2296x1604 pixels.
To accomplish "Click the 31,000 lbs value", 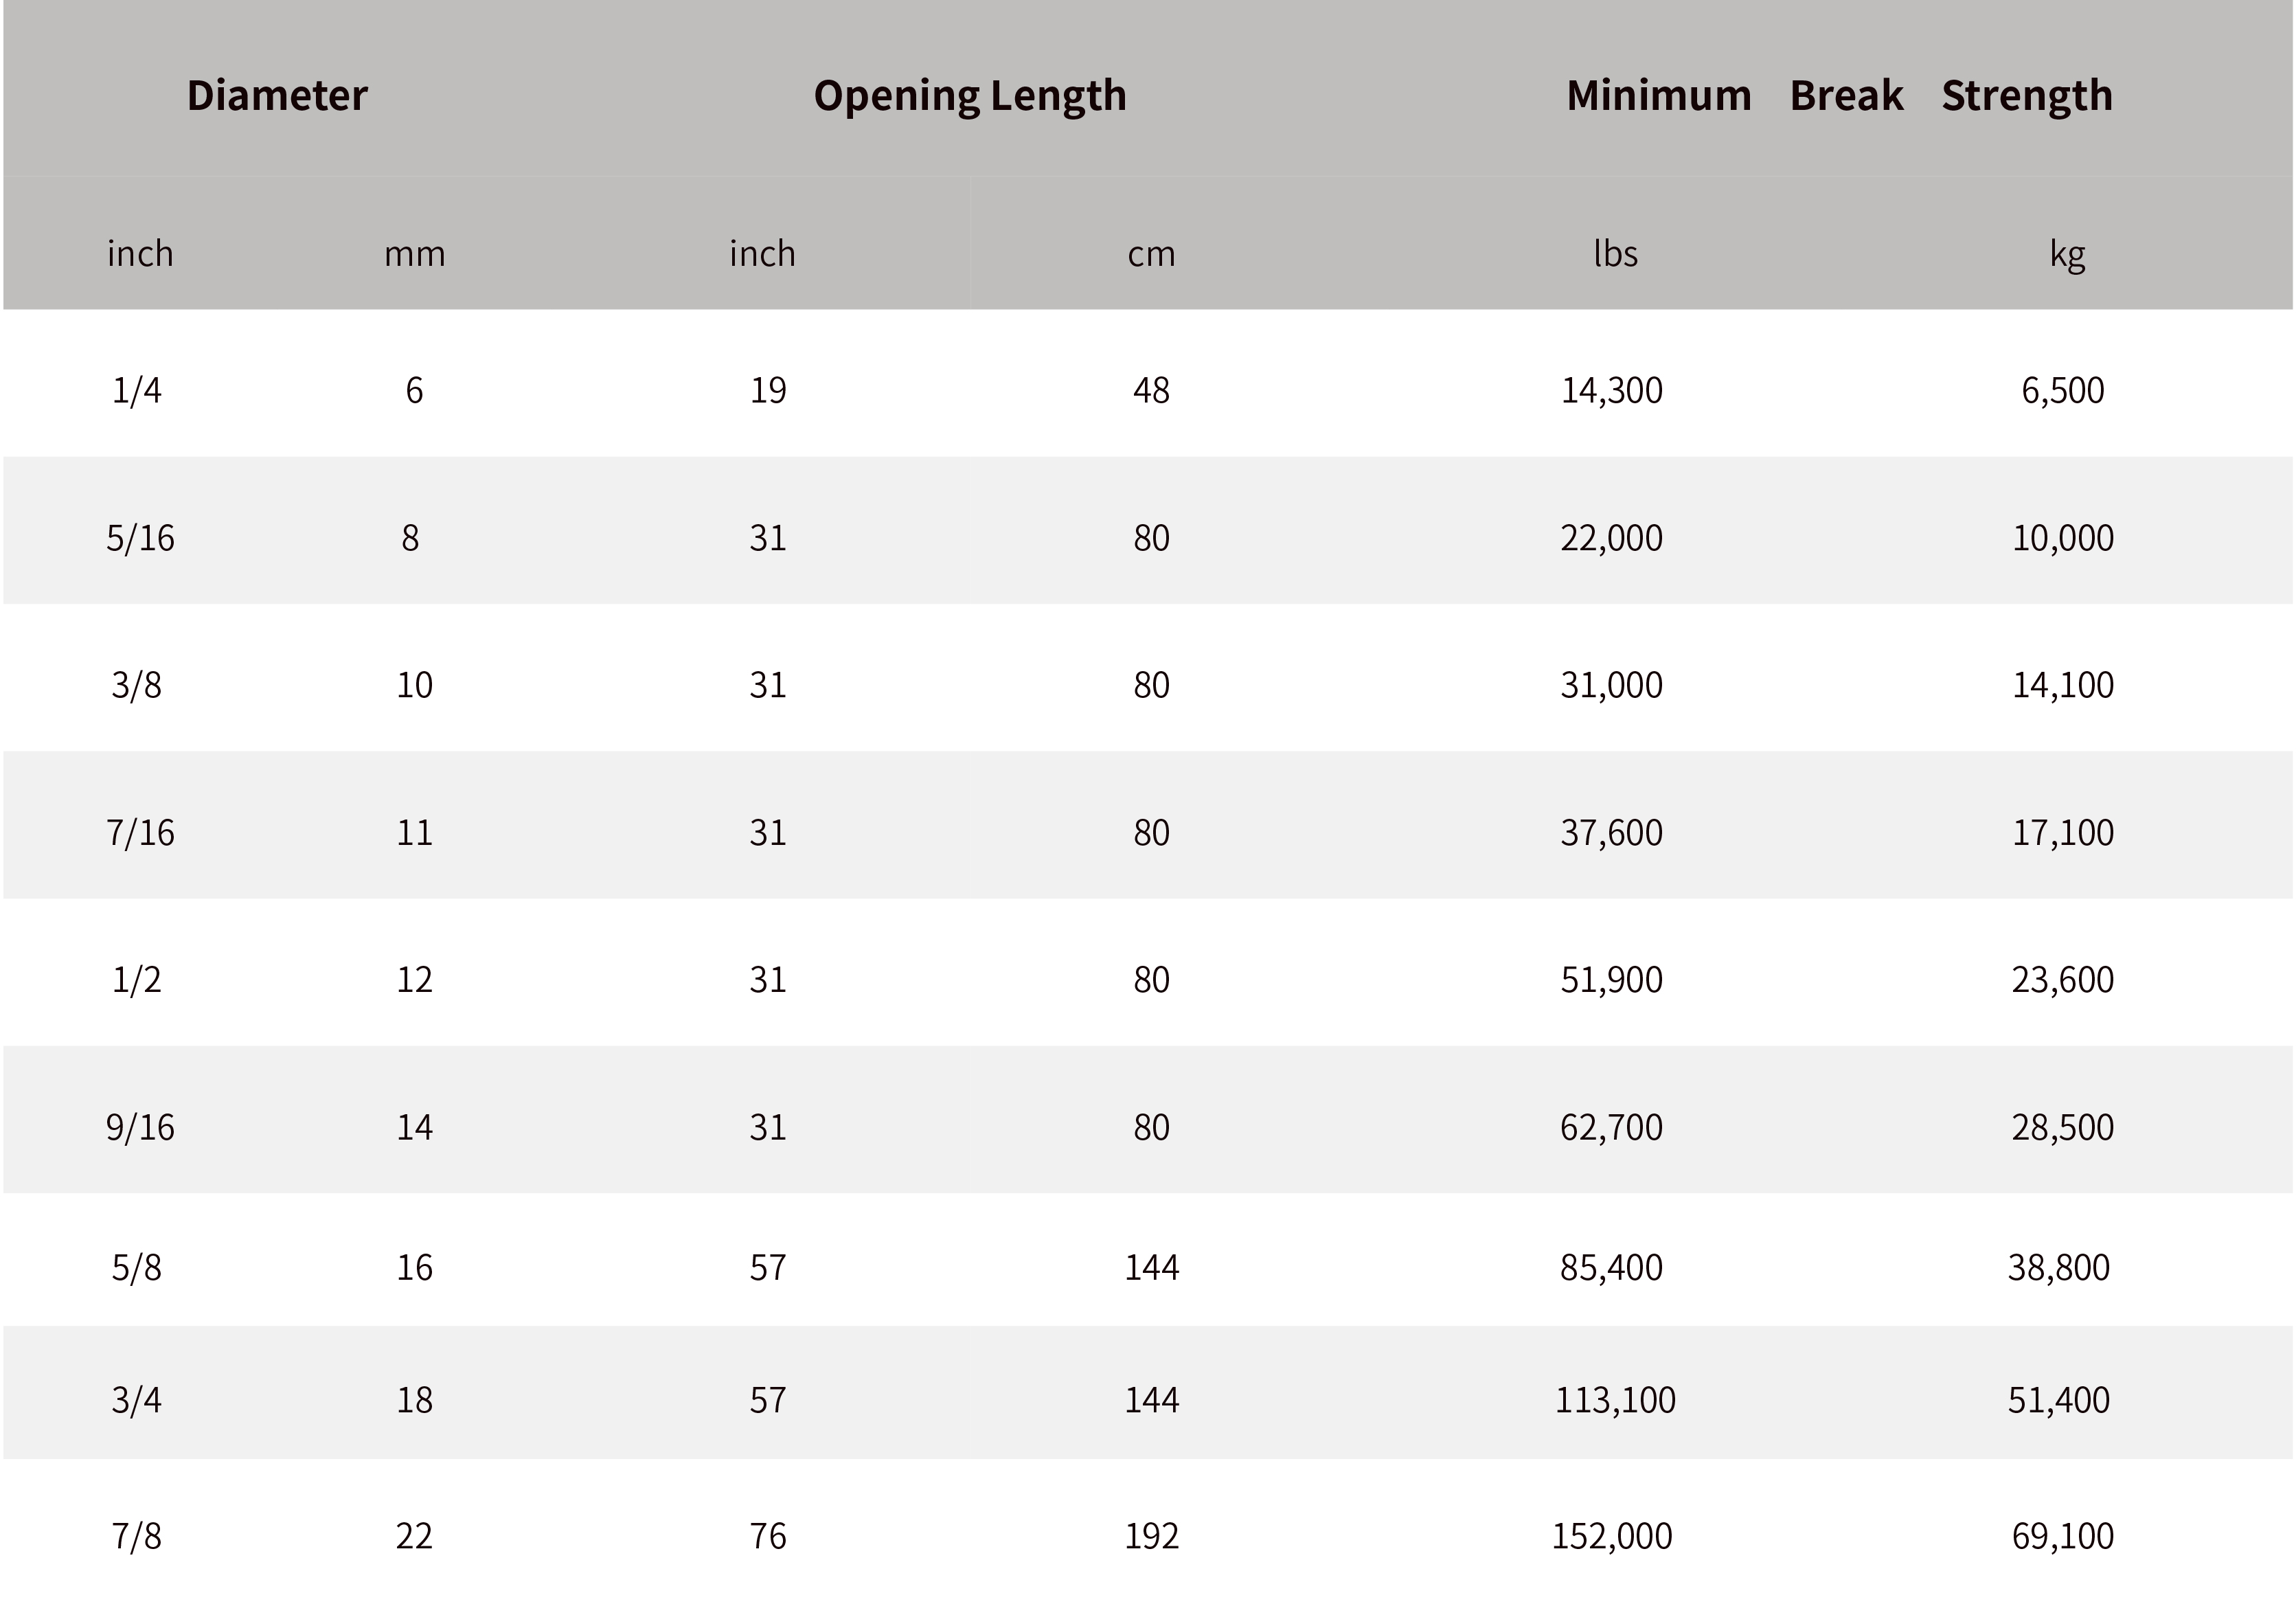I will pos(1612,685).
